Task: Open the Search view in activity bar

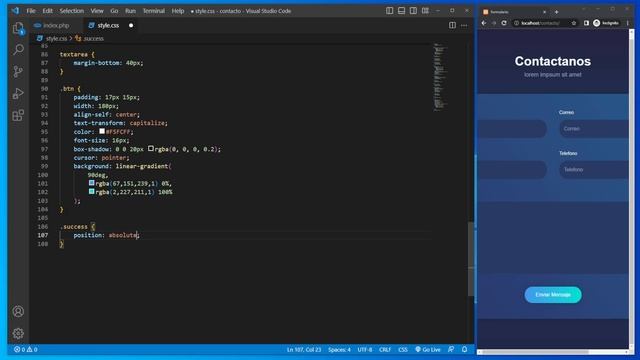Action: pos(18,50)
